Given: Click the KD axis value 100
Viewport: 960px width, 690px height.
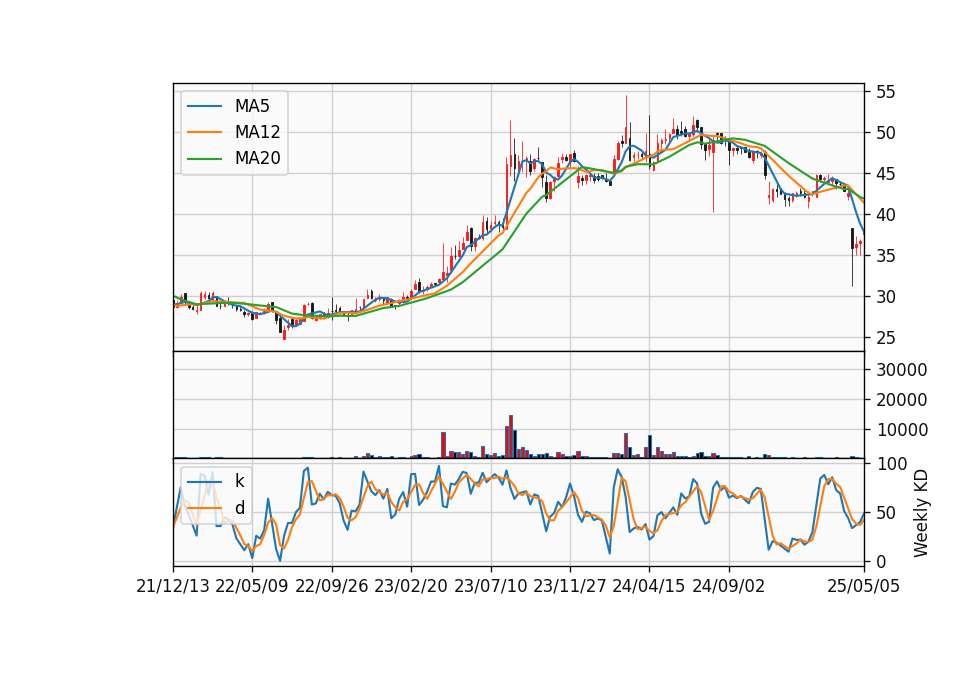Looking at the screenshot, I should [891, 464].
